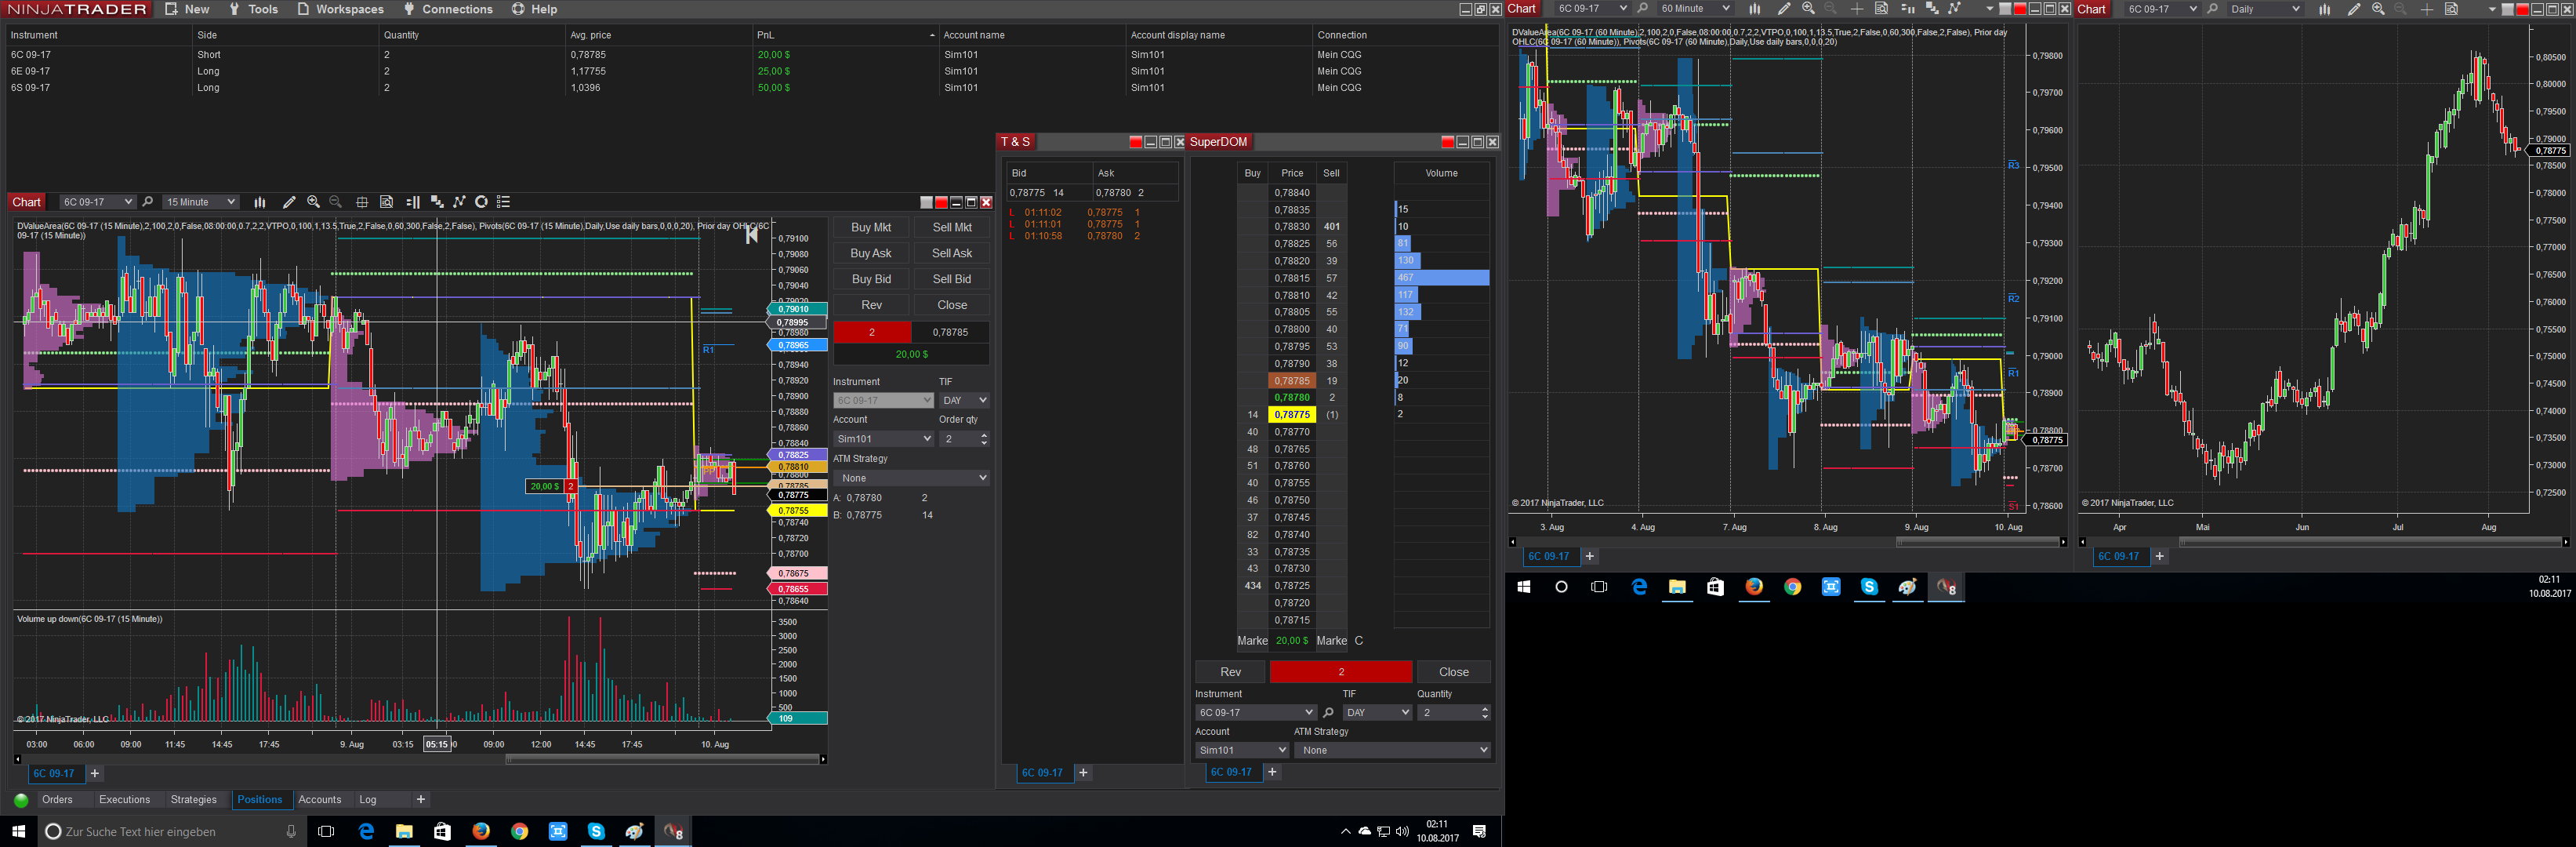Viewport: 2576px width, 847px height.
Task: Toggle cross hair in 15 Minute chart toolbar
Action: pos(362,202)
